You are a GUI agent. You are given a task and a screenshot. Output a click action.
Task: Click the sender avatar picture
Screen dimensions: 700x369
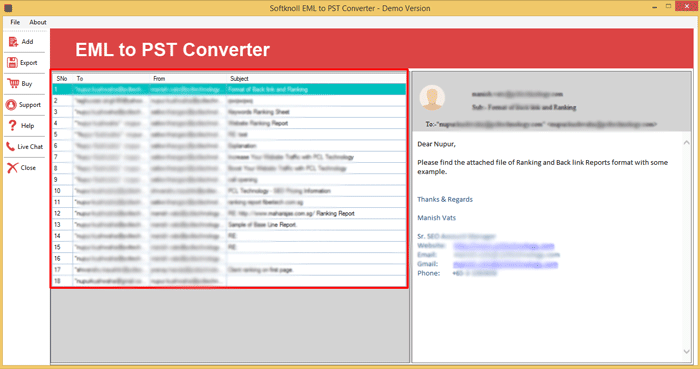(x=432, y=97)
